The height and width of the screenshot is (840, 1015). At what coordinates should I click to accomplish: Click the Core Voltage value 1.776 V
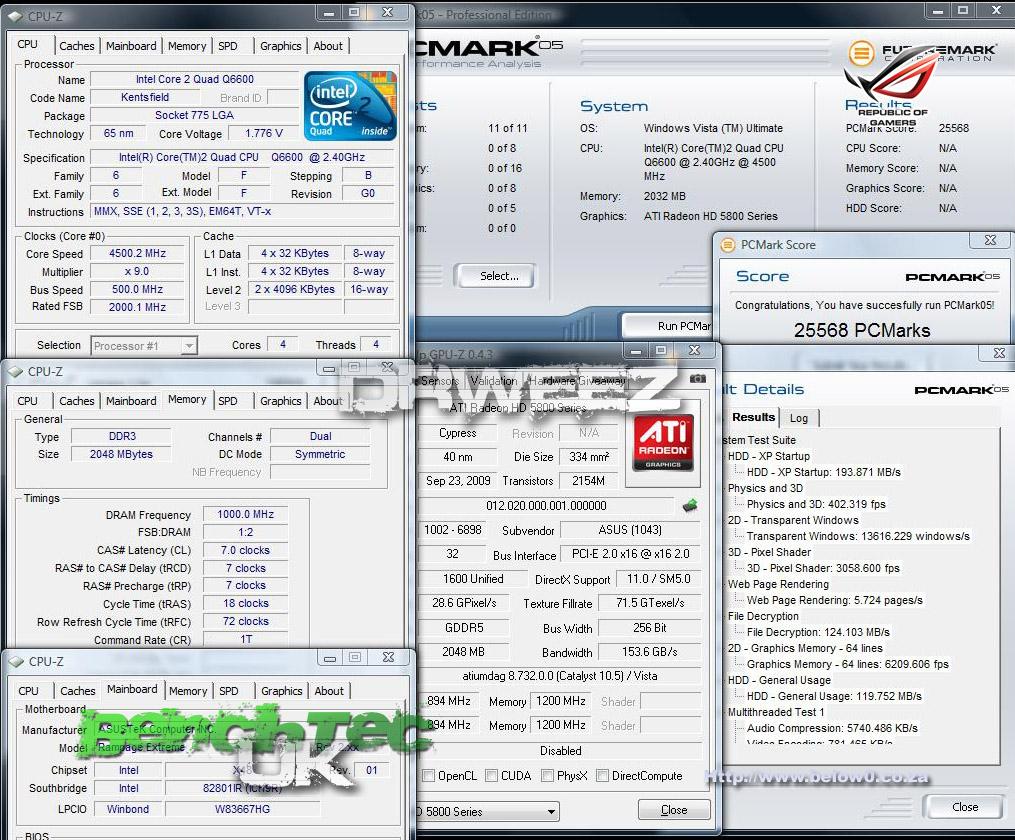click(263, 133)
